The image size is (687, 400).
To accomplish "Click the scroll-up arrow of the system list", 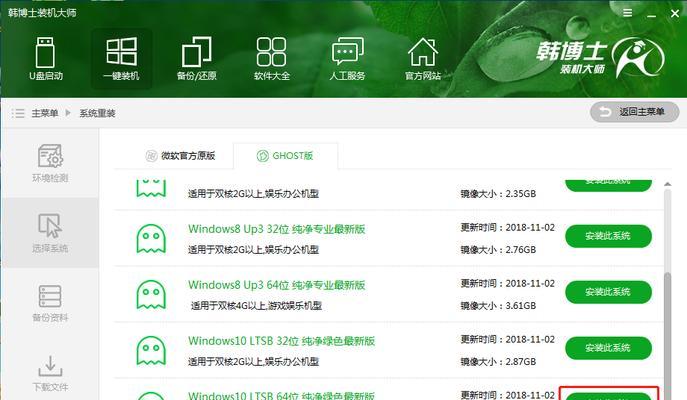I will pyautogui.click(x=667, y=184).
